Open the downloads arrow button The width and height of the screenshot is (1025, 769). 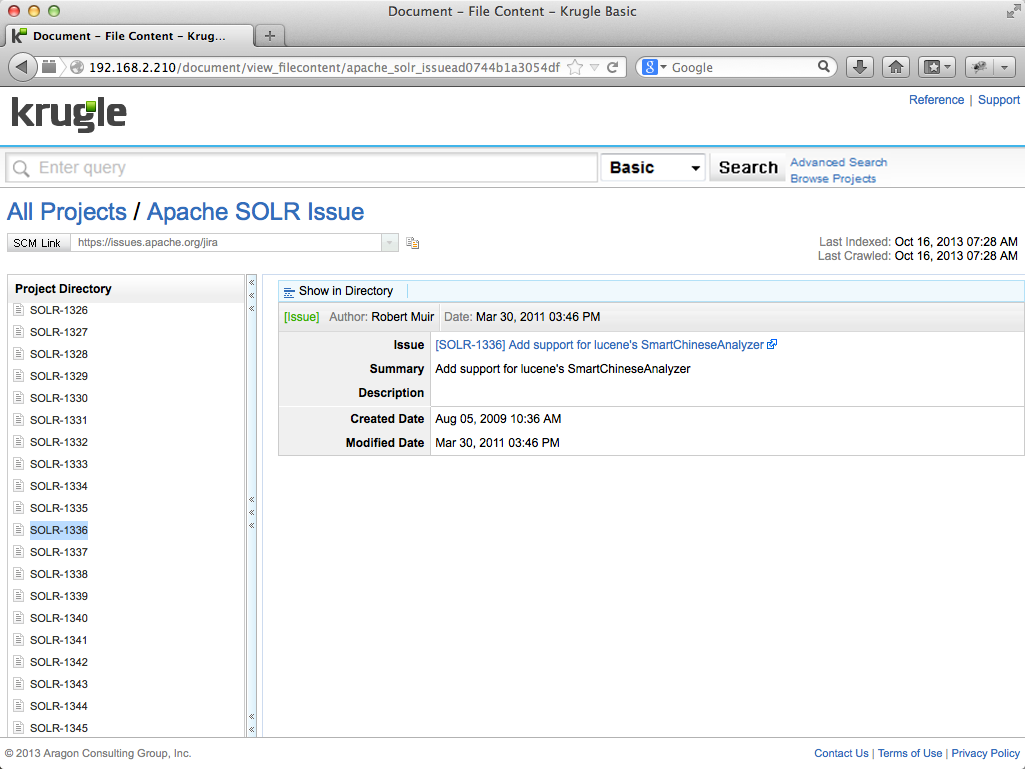pyautogui.click(x=860, y=67)
